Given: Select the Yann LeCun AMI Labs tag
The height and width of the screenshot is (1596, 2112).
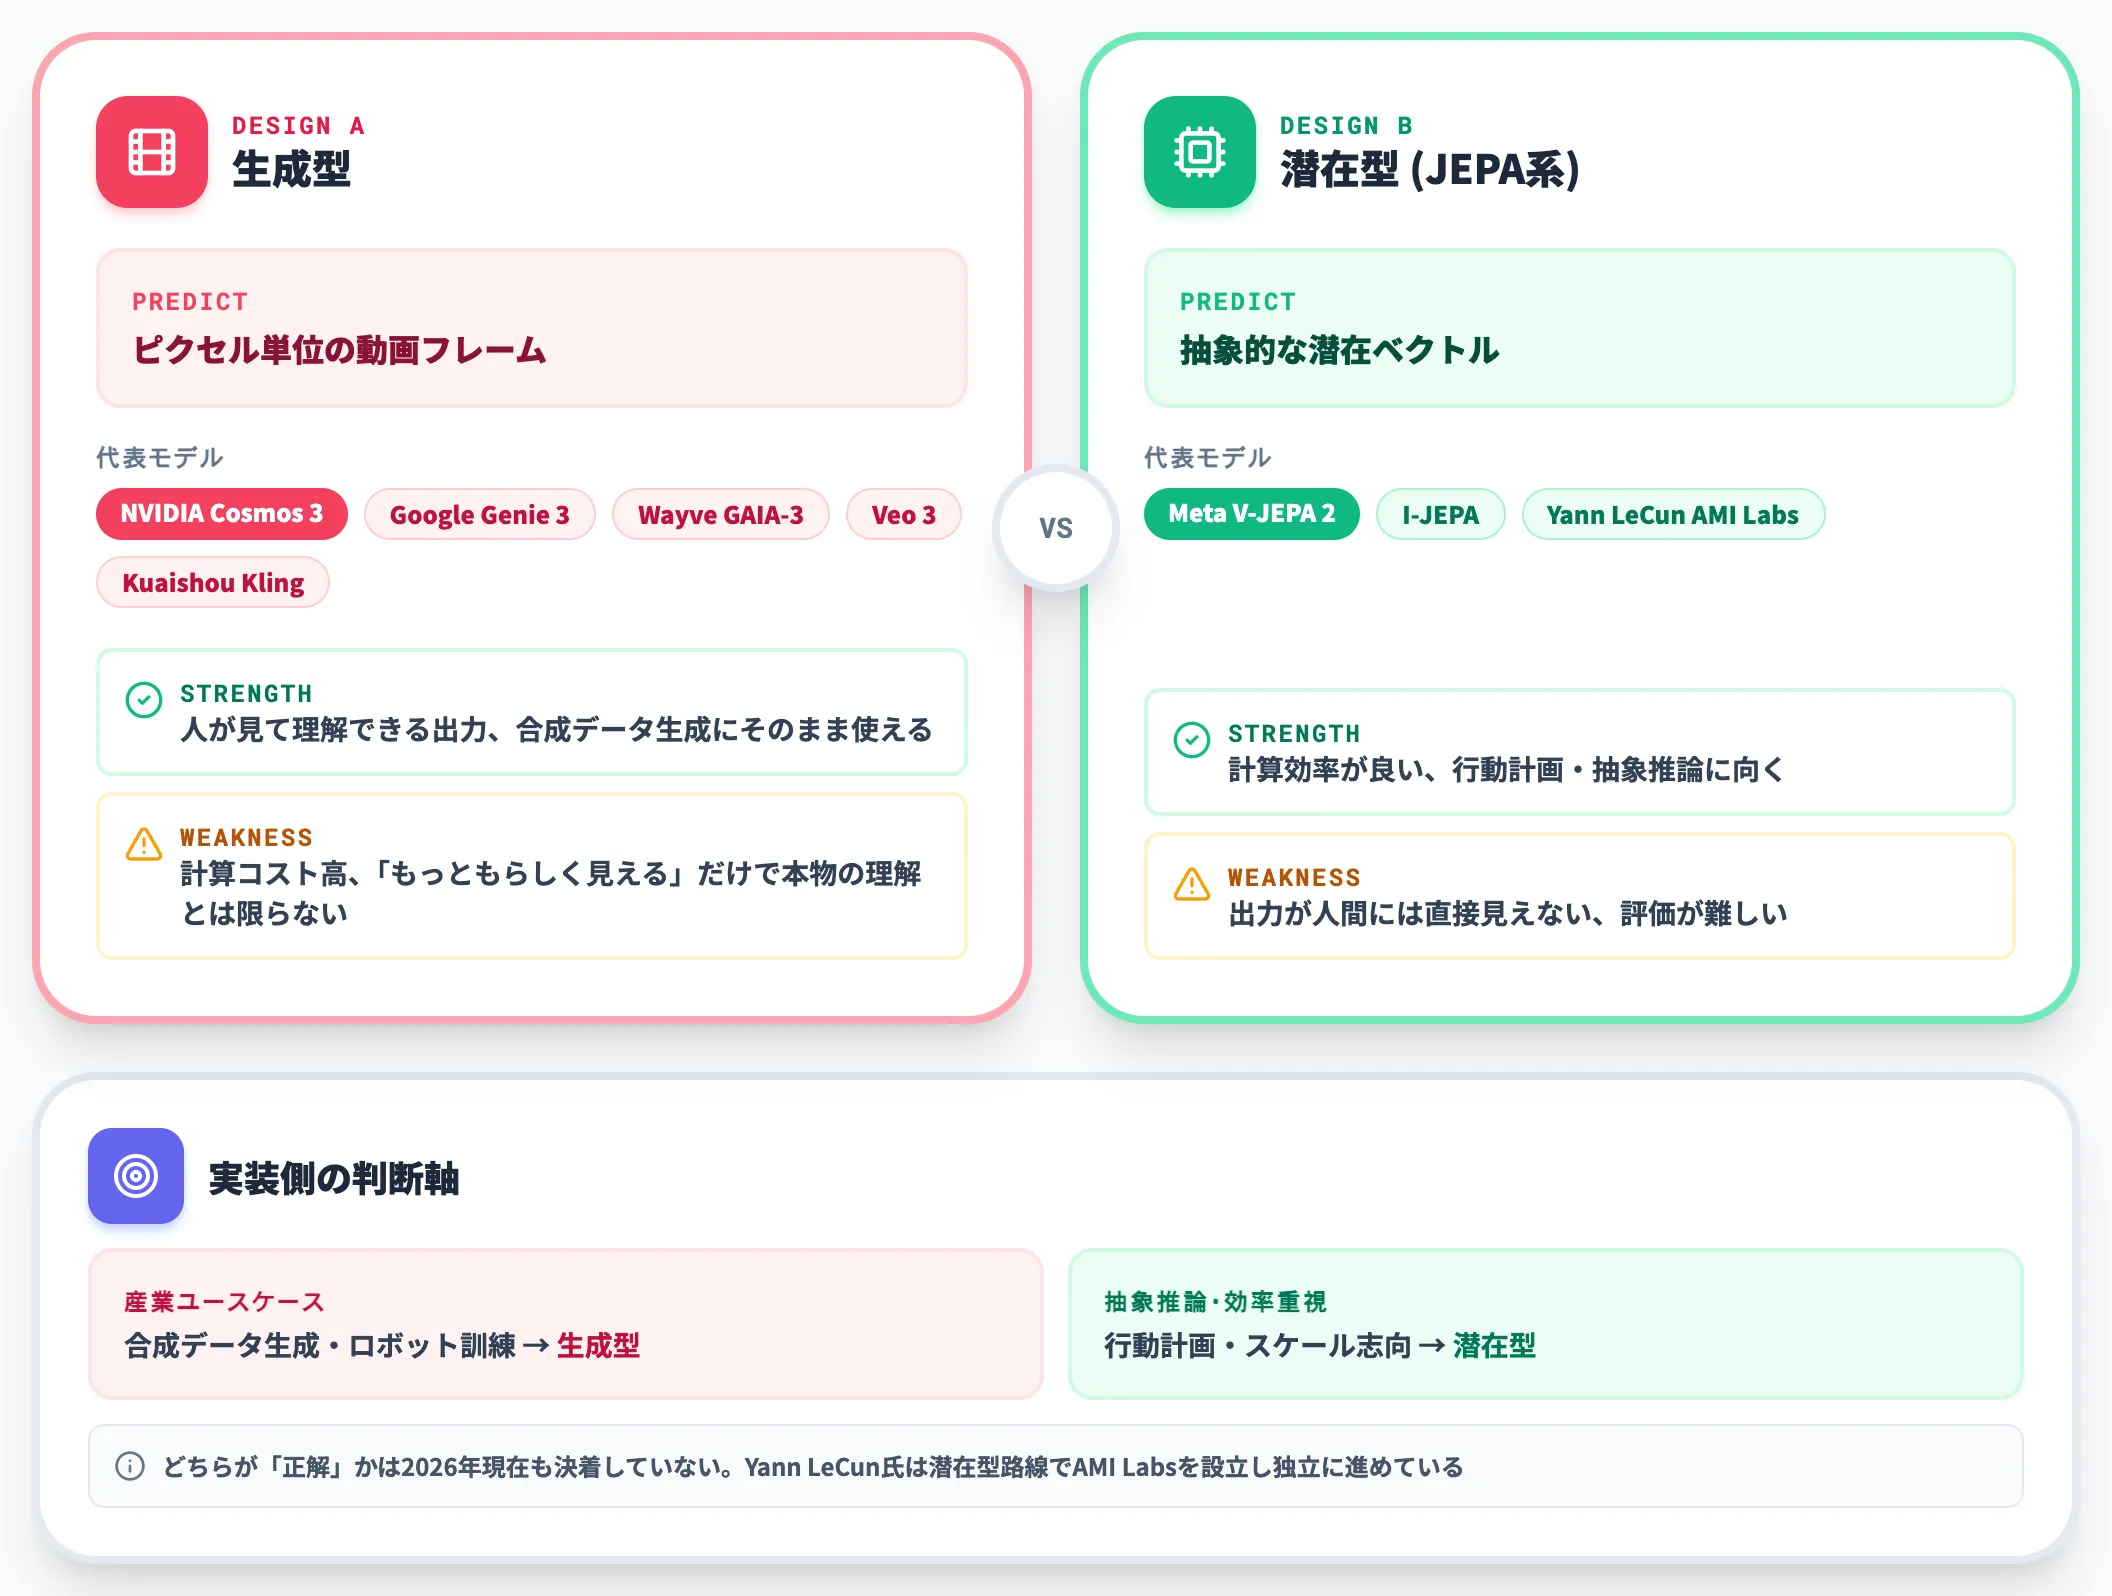Looking at the screenshot, I should click(x=1673, y=514).
